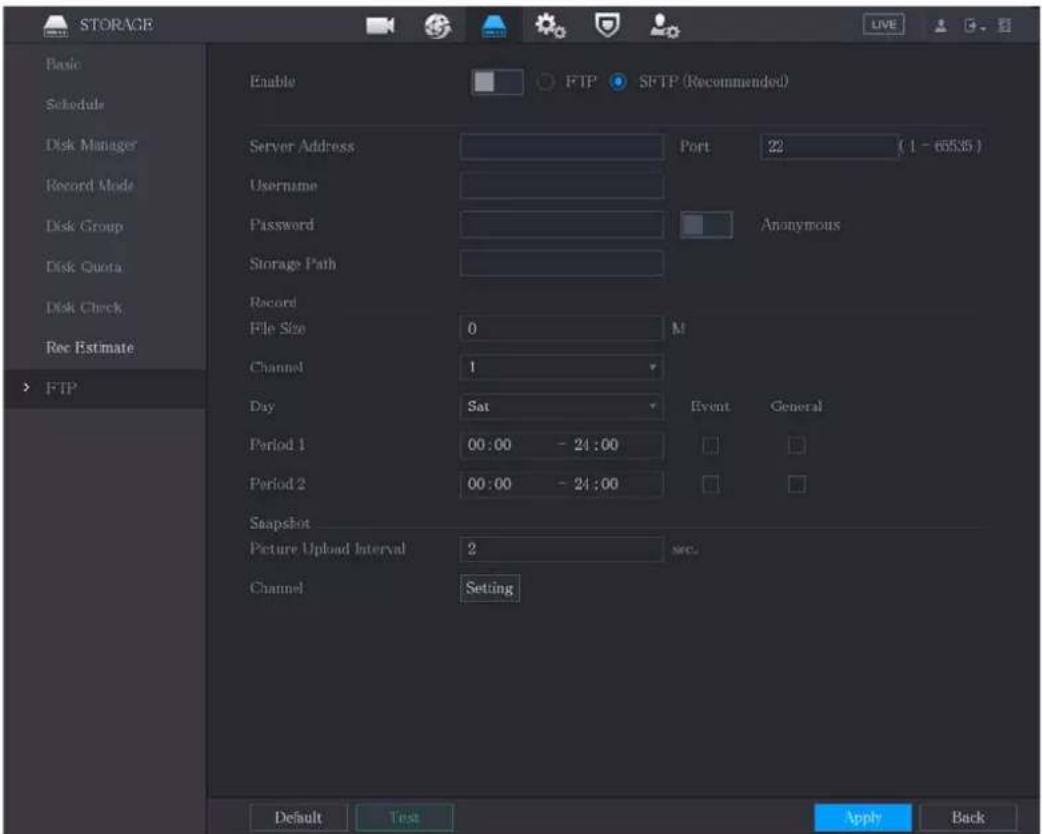The height and width of the screenshot is (834, 1042).
Task: Open the Network globe icon
Action: point(437,25)
